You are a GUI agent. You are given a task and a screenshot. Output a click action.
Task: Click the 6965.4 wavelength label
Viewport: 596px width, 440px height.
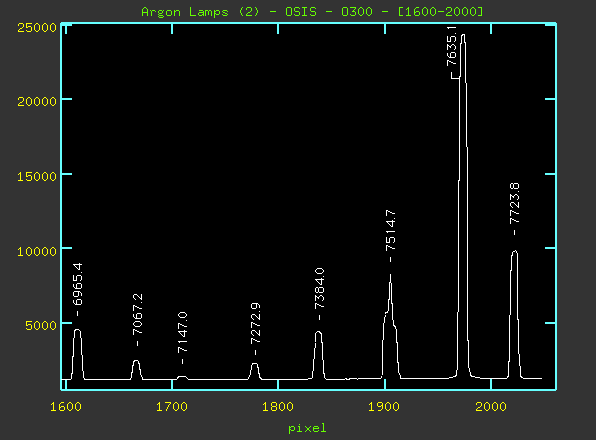tap(78, 284)
